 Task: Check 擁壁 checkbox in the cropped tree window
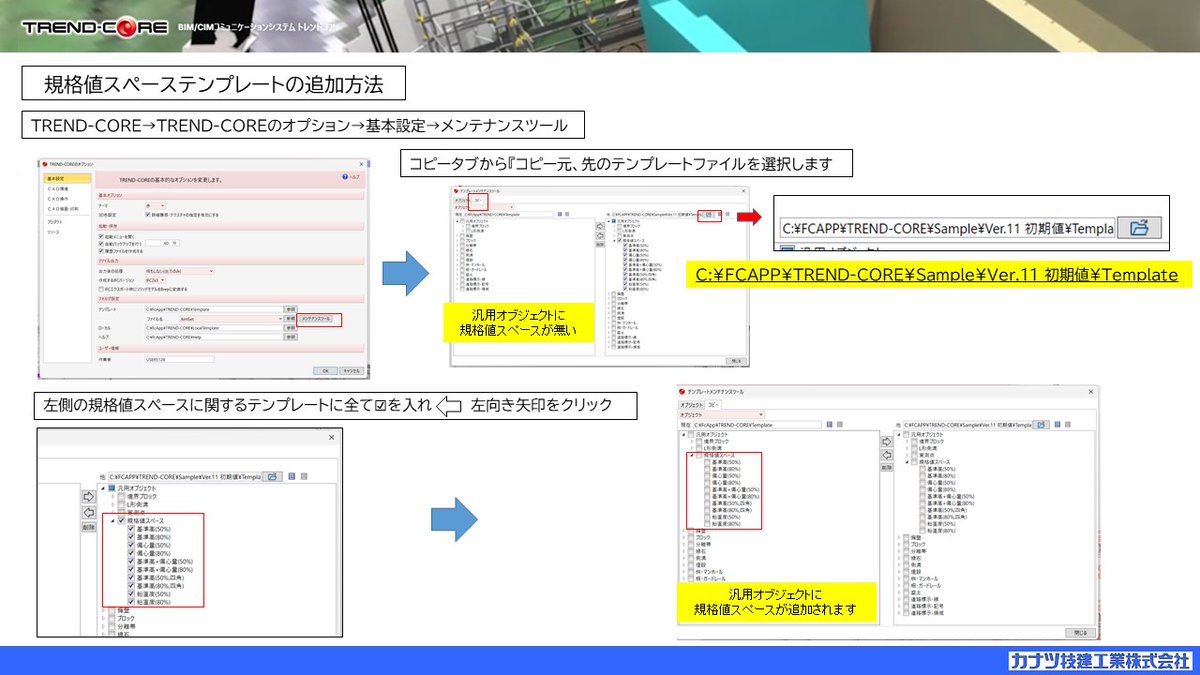[x=112, y=611]
